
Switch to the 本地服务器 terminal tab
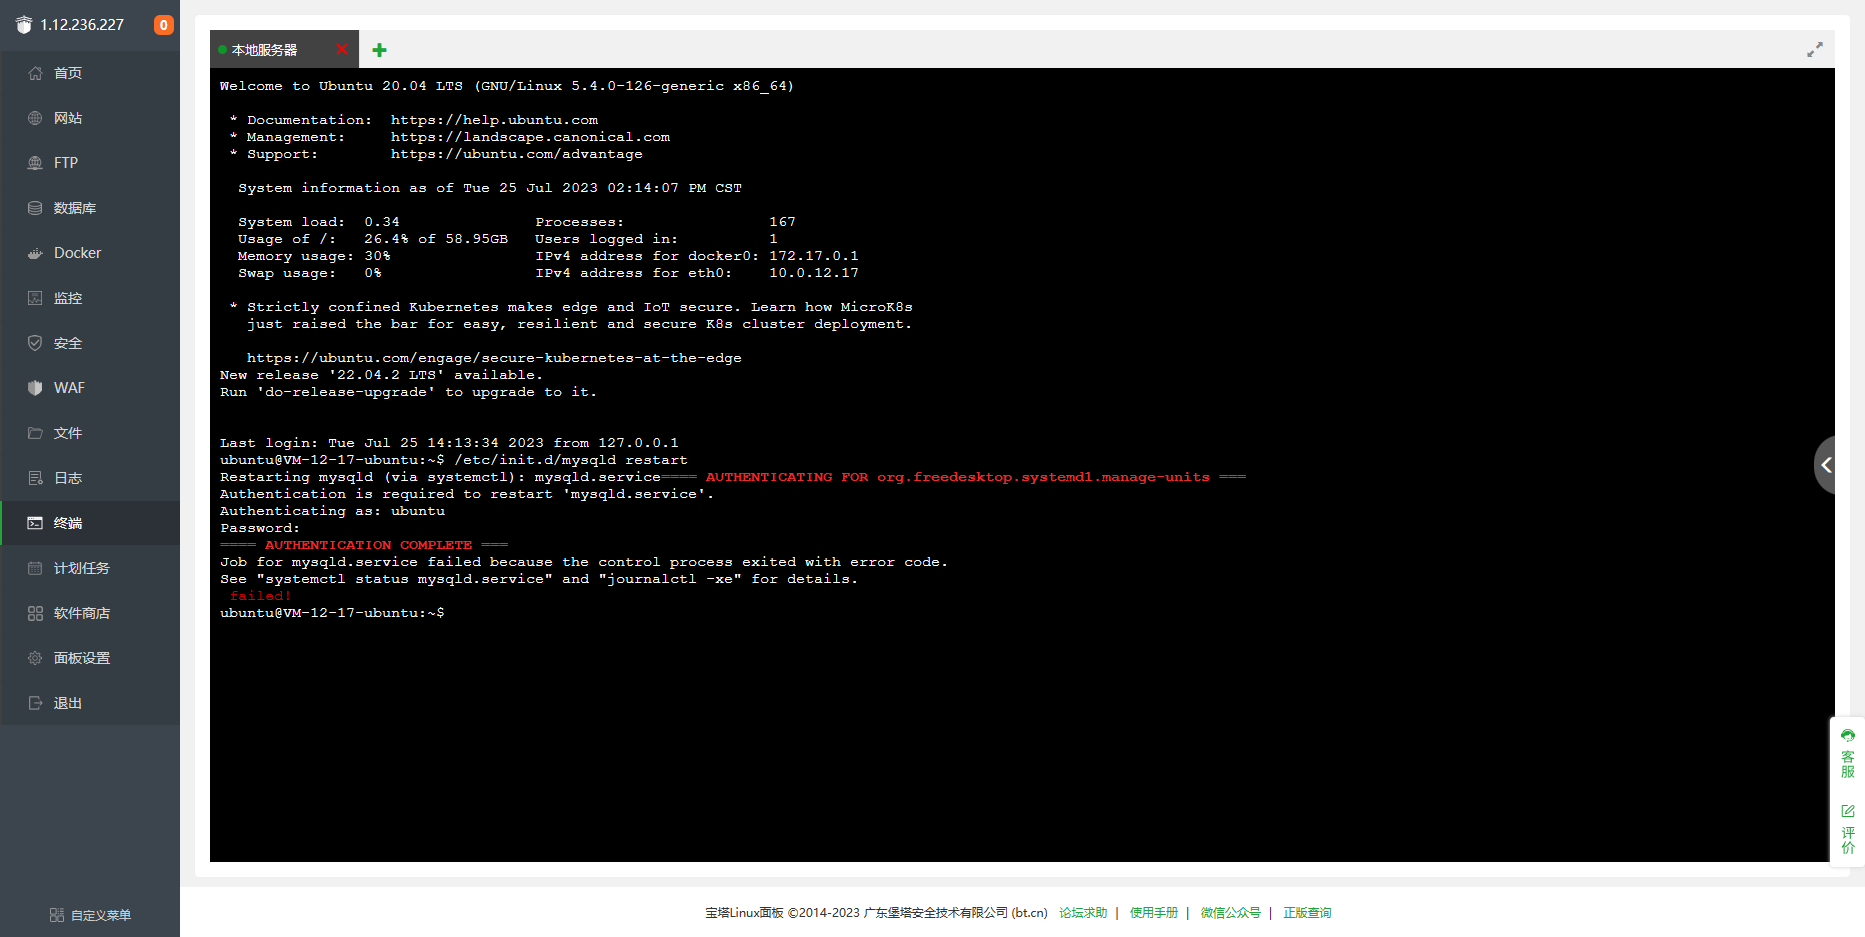point(265,50)
